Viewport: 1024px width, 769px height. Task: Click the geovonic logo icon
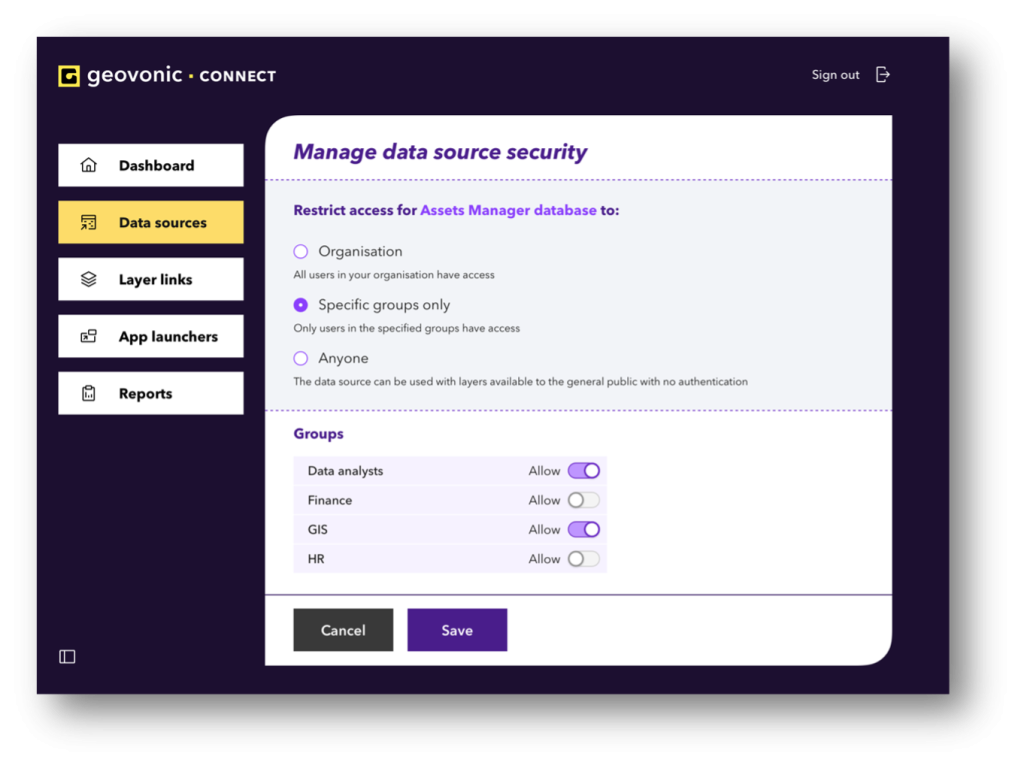click(69, 76)
